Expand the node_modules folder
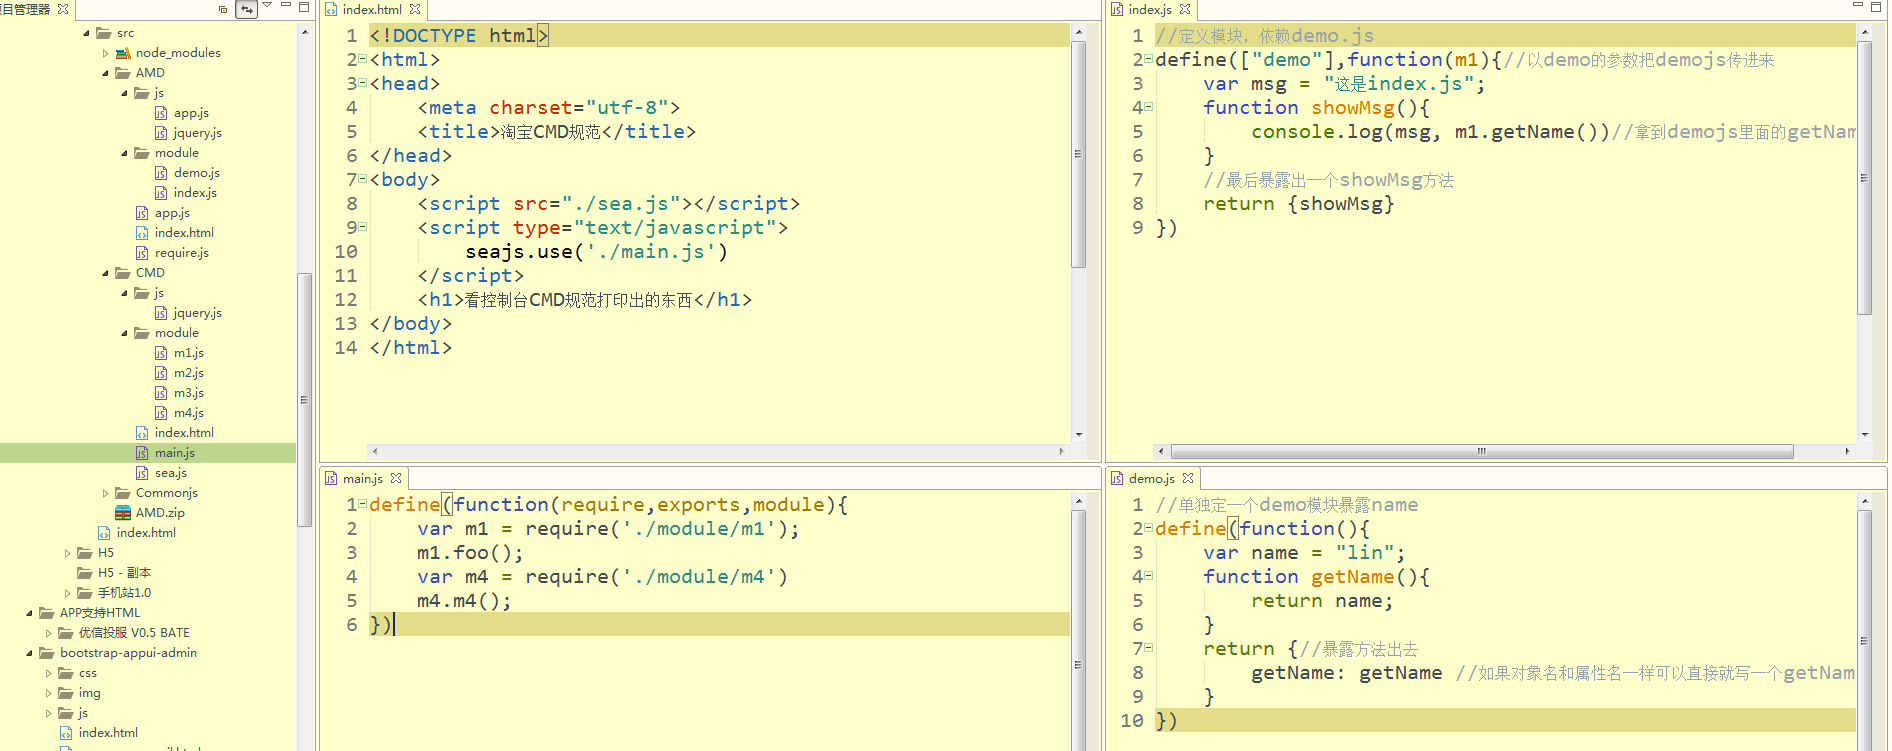This screenshot has width=1892, height=751. coord(105,53)
